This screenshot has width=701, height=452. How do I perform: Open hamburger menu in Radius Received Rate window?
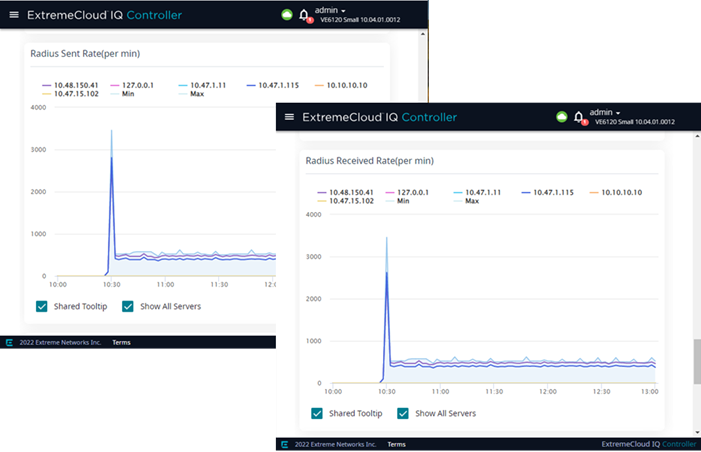(290, 117)
